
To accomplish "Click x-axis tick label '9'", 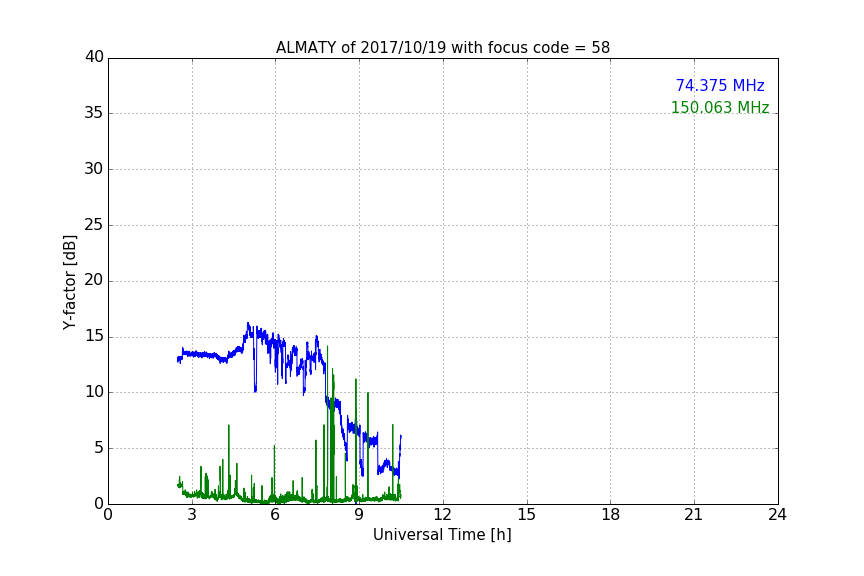I will tap(359, 515).
